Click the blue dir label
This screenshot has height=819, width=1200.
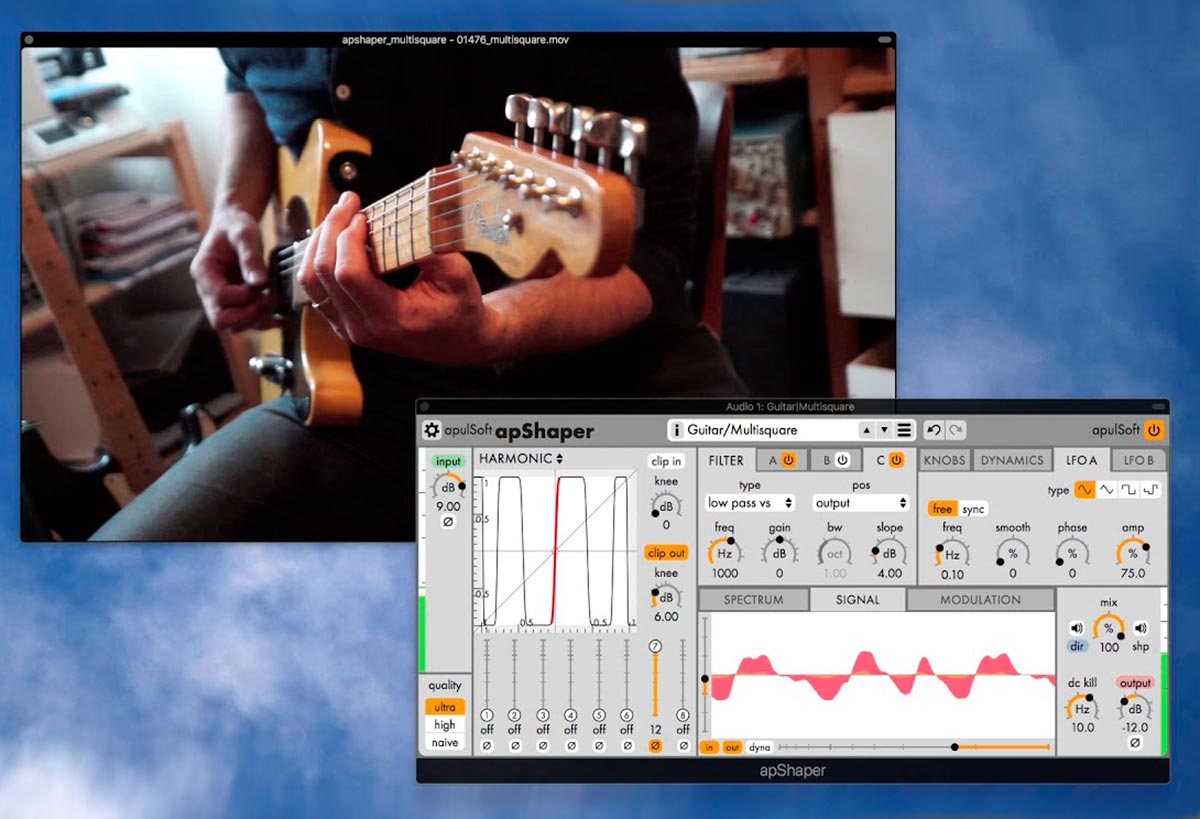(x=1077, y=646)
